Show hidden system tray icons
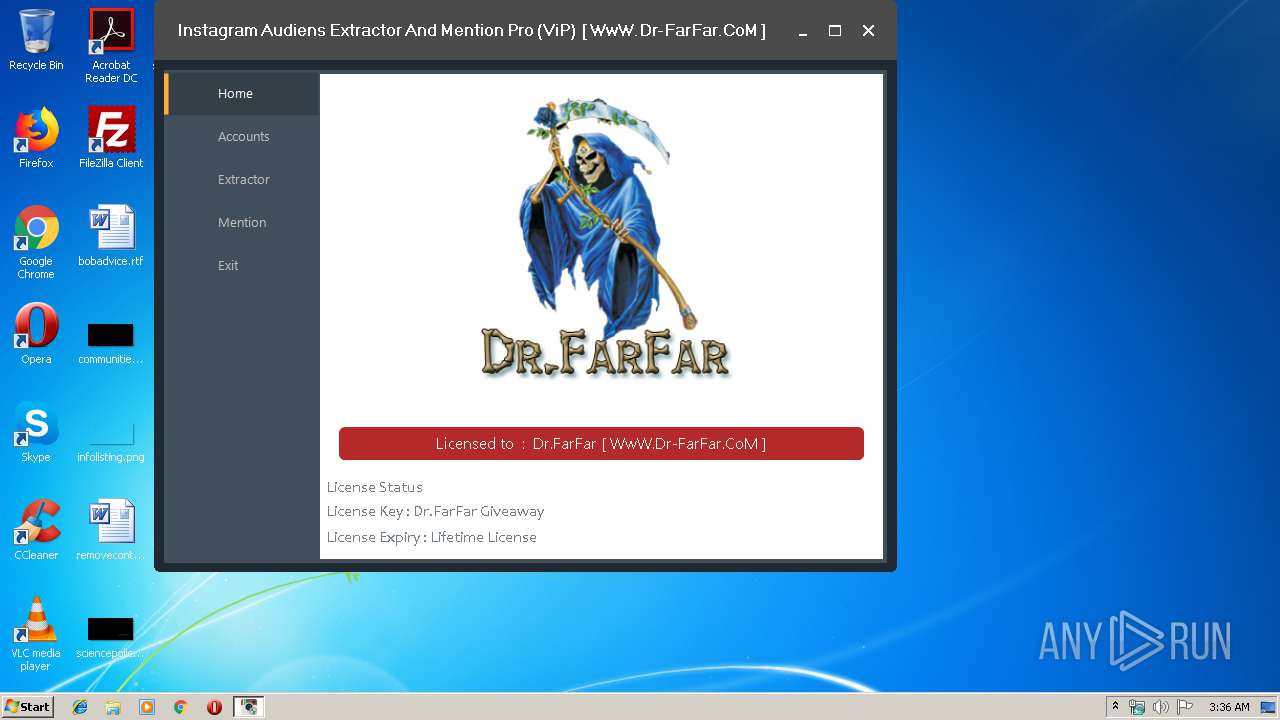 tap(1115, 707)
